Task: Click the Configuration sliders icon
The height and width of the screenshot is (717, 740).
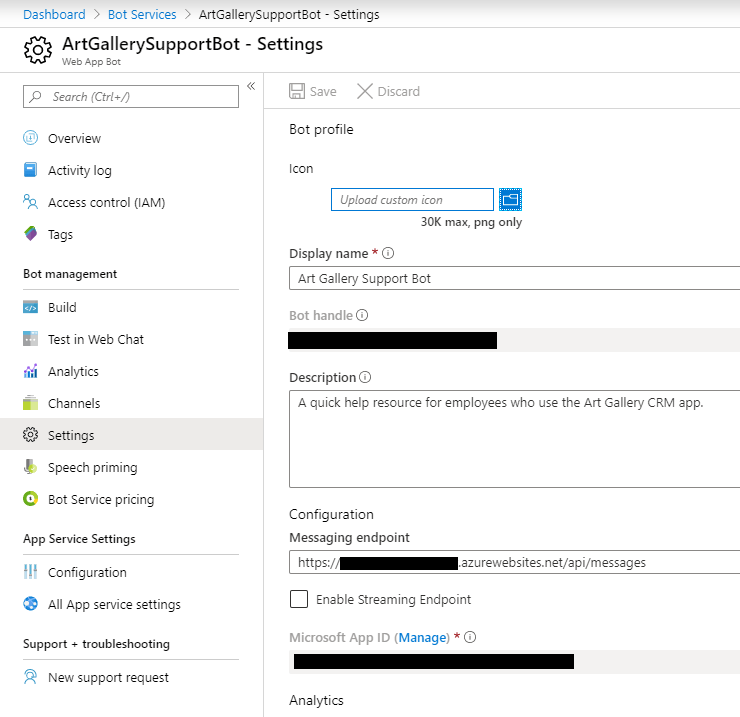Action: coord(31,572)
